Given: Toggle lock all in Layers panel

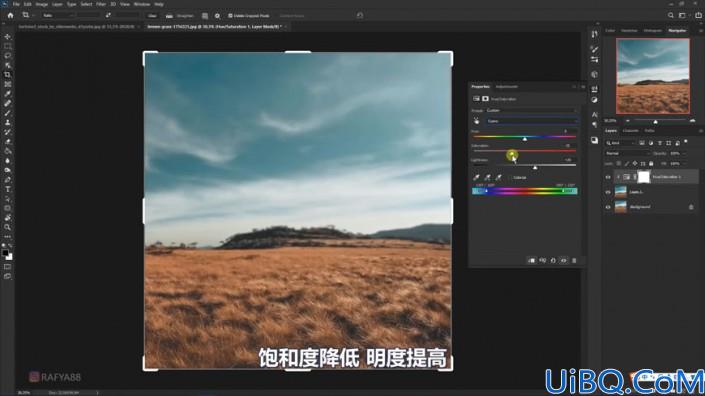Looking at the screenshot, I should [651, 164].
